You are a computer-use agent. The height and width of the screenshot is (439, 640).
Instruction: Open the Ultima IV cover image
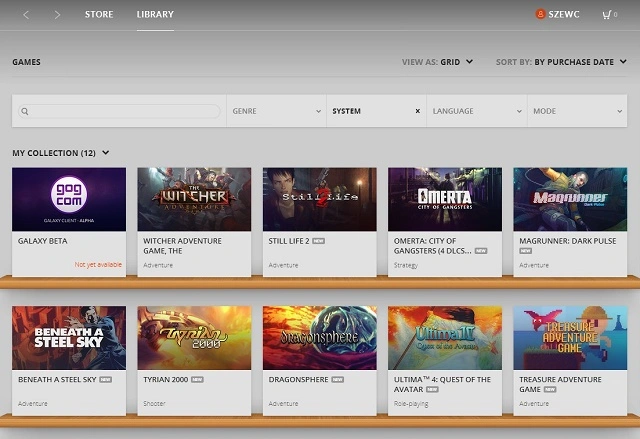pyautogui.click(x=445, y=338)
